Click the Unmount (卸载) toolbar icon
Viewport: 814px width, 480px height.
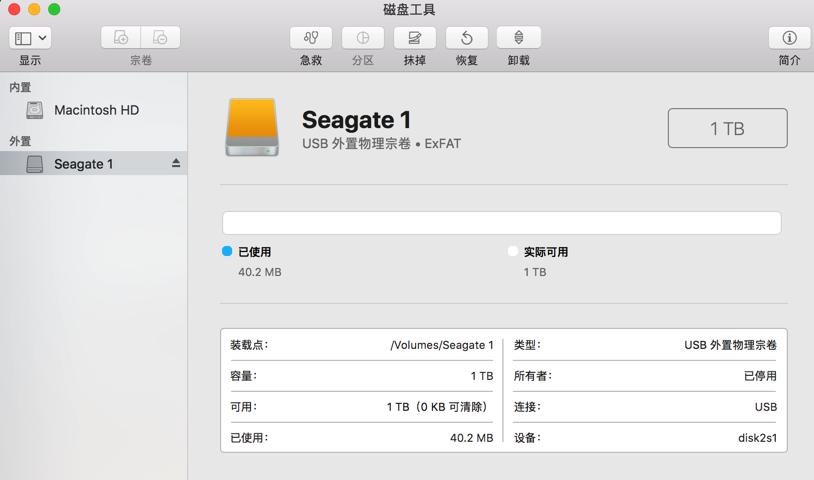tap(518, 38)
